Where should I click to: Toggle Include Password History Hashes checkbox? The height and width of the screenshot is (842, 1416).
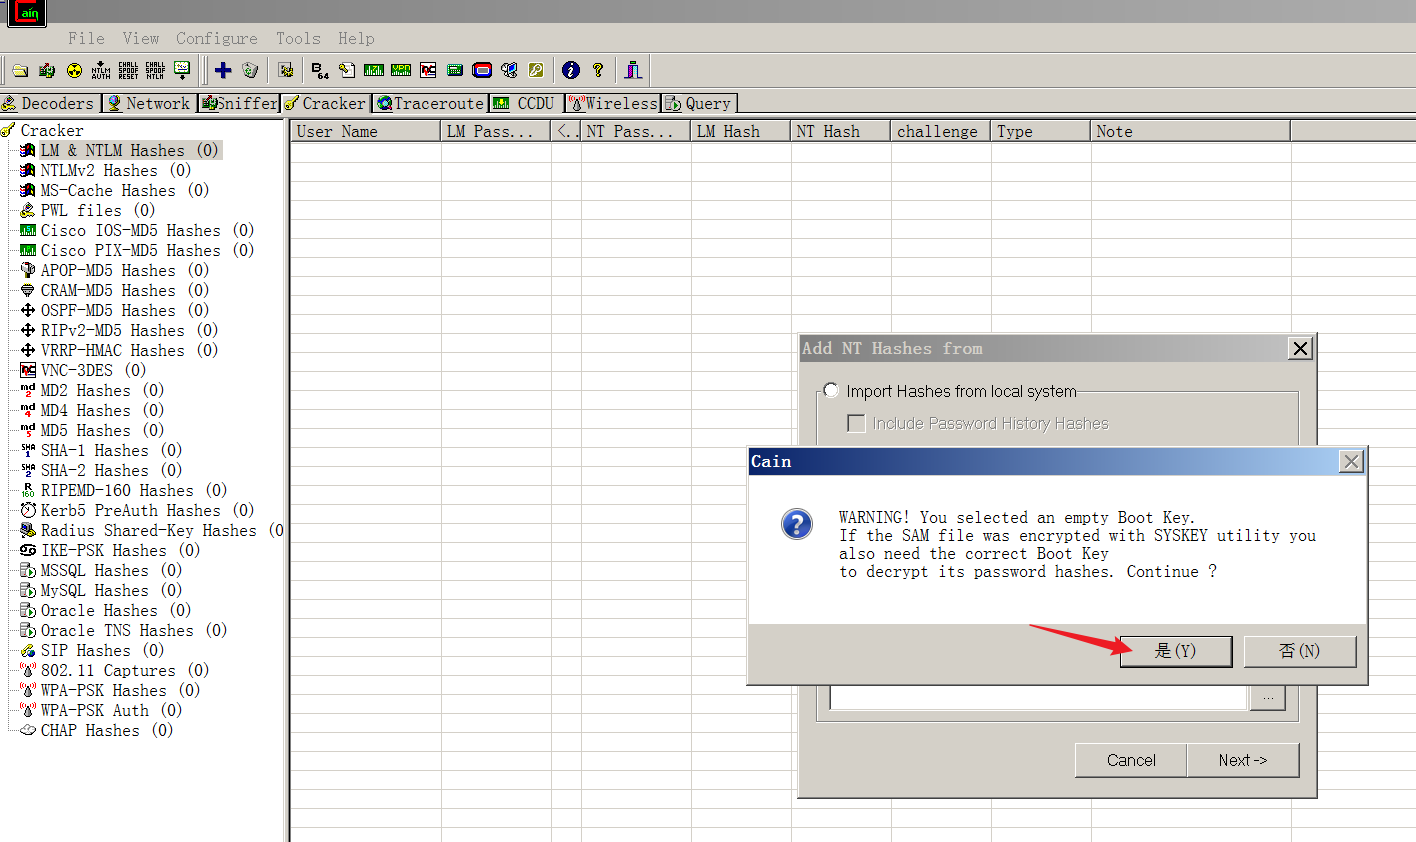[856, 423]
